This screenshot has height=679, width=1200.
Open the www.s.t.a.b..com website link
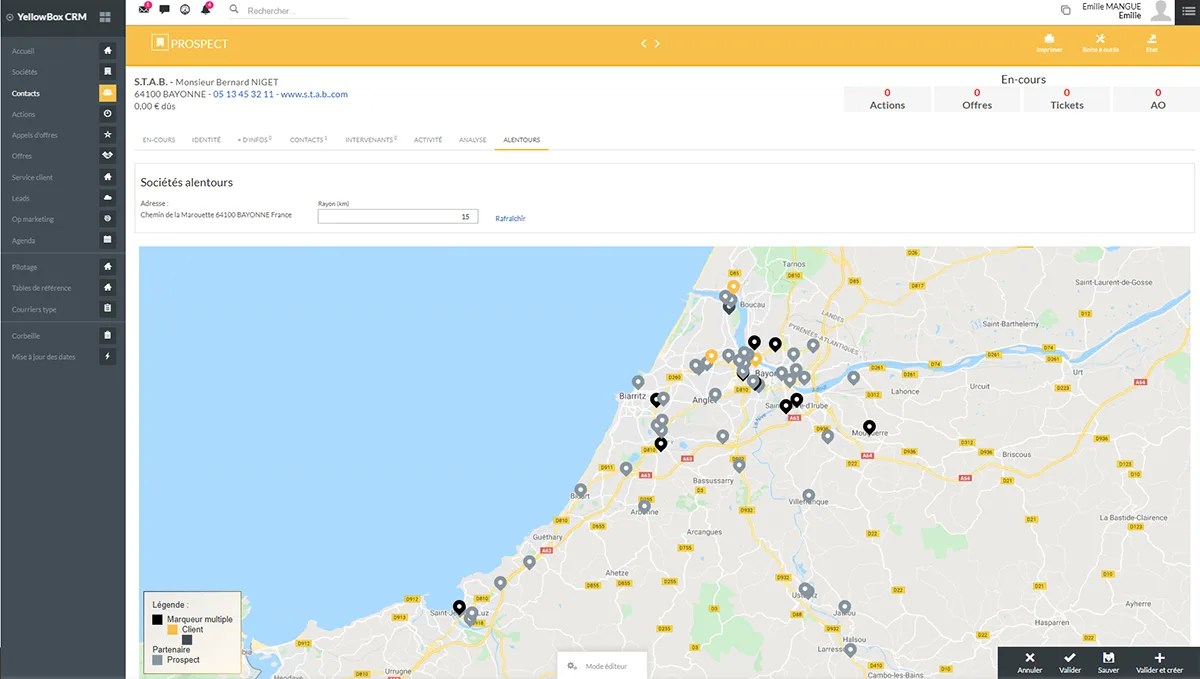click(x=314, y=94)
